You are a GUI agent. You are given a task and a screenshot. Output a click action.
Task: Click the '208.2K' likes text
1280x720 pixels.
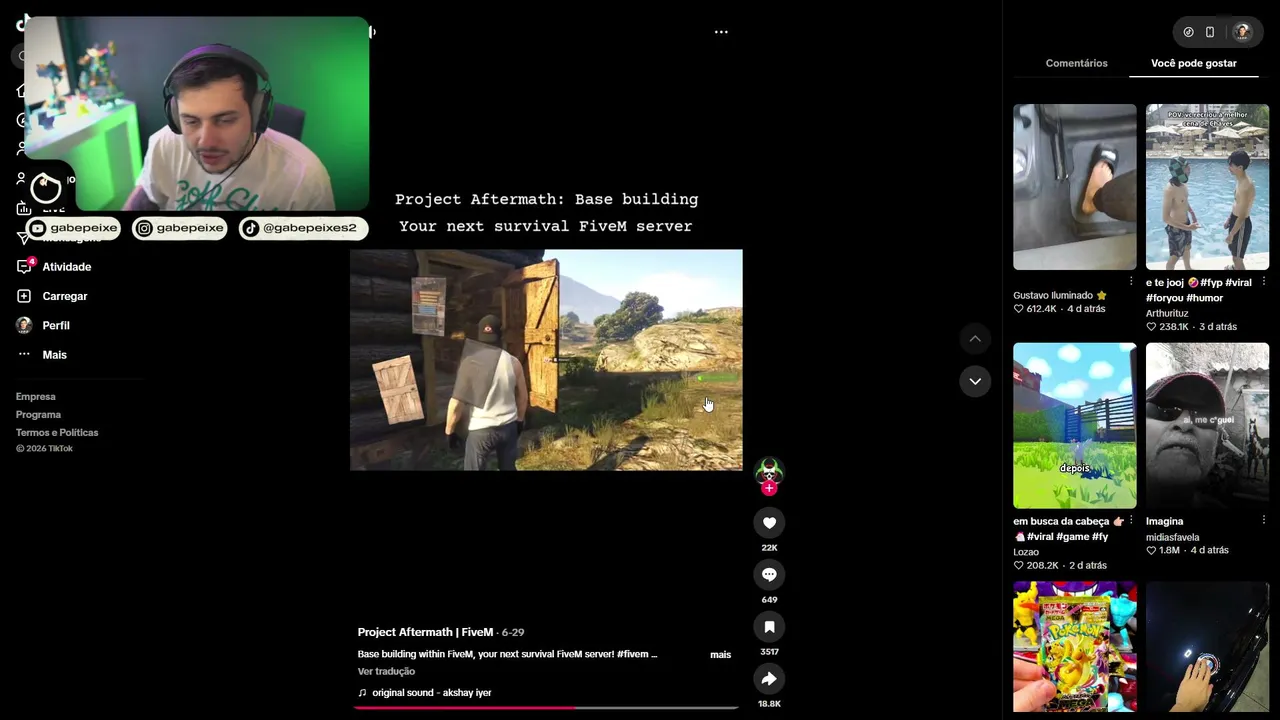[x=1042, y=566]
